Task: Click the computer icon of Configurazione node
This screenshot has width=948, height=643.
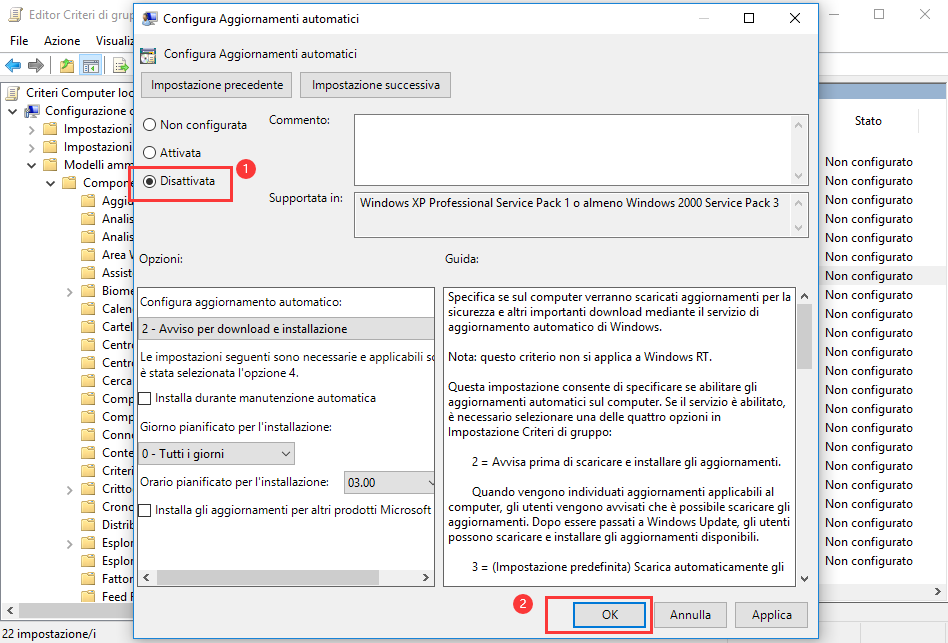Action: coord(32,111)
